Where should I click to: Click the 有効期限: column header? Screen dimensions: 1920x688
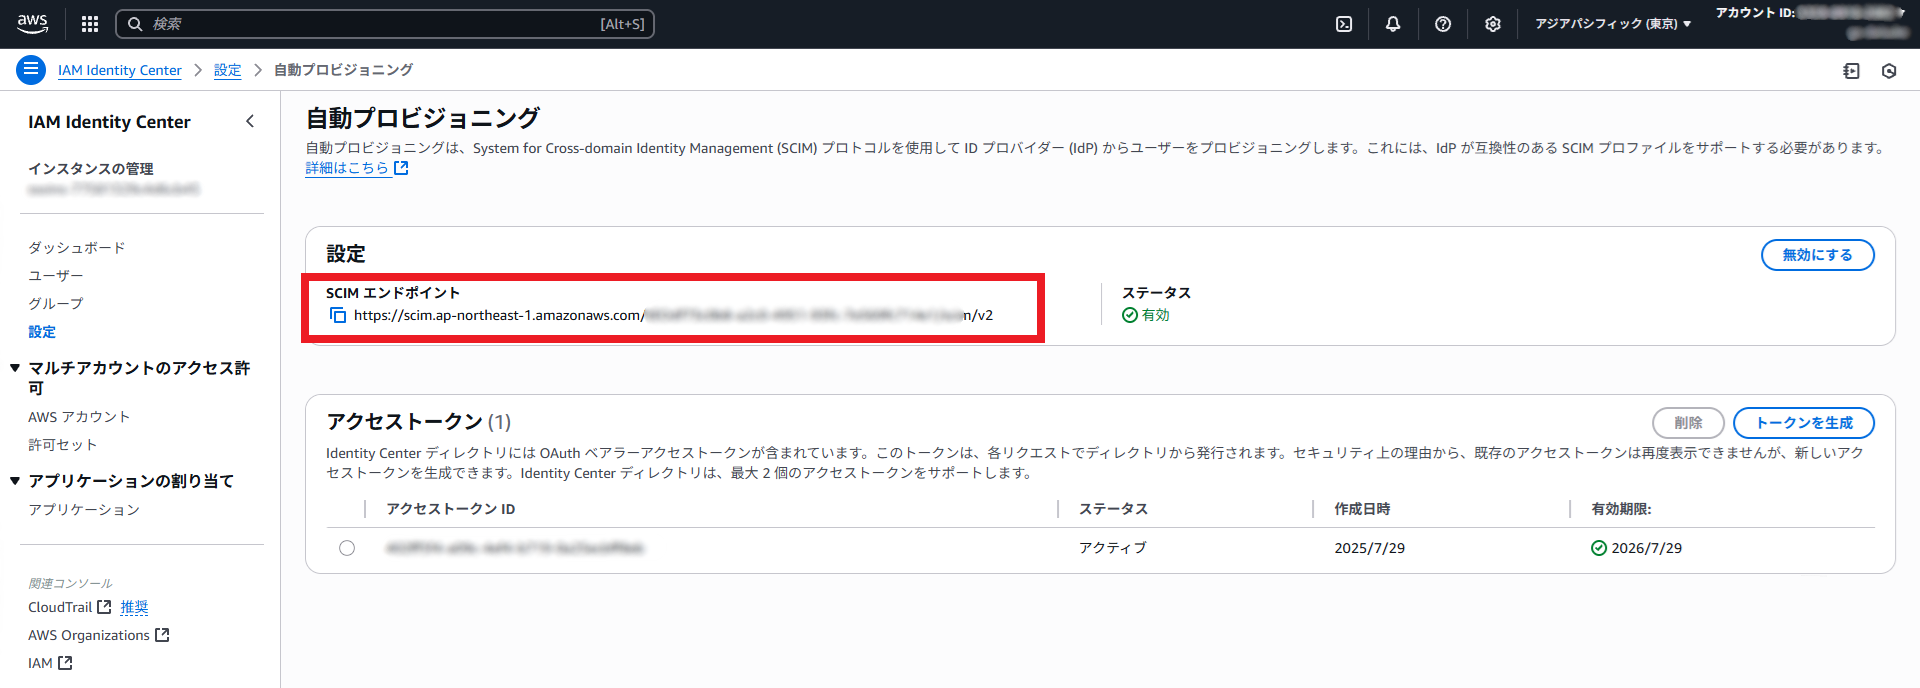coord(1621,509)
